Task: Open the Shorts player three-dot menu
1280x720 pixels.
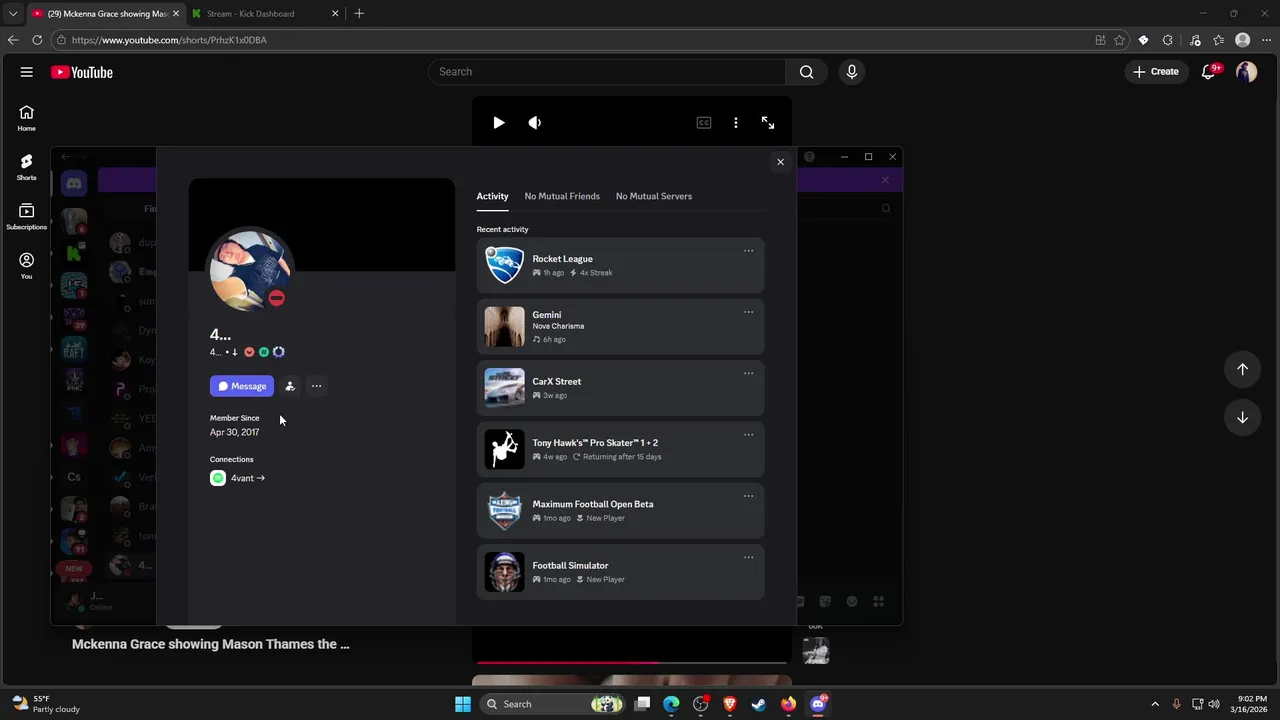Action: [x=736, y=122]
